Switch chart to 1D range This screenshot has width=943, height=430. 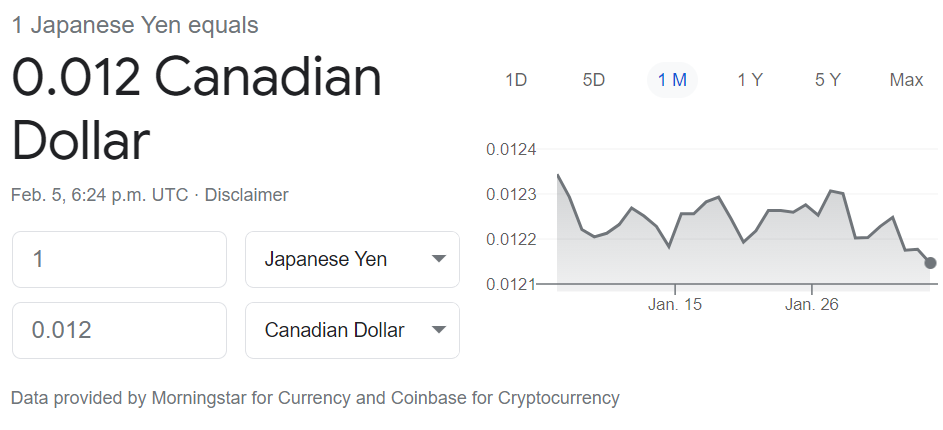point(516,80)
